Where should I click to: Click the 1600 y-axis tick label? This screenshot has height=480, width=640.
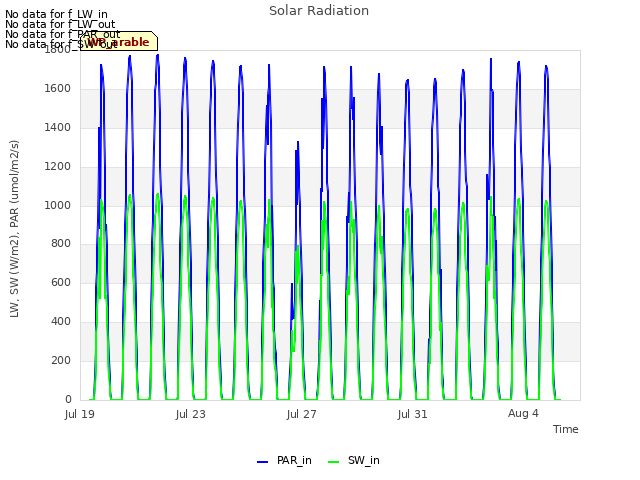[58, 88]
